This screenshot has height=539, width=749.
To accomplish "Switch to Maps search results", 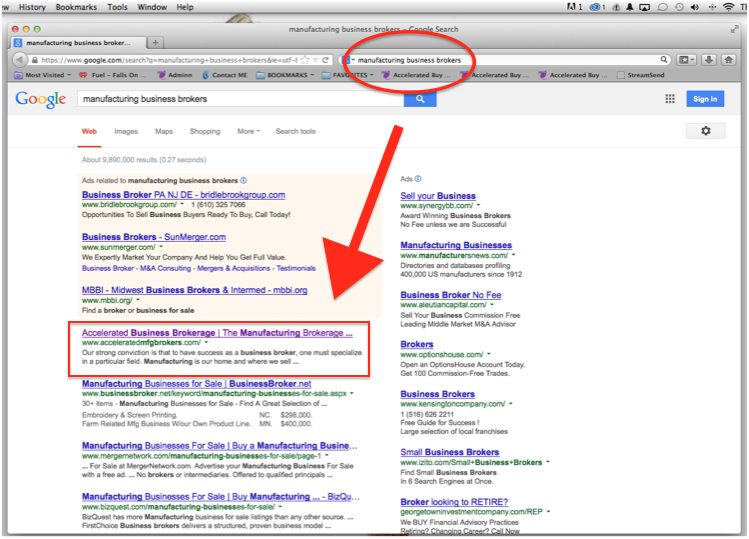I will (x=164, y=131).
